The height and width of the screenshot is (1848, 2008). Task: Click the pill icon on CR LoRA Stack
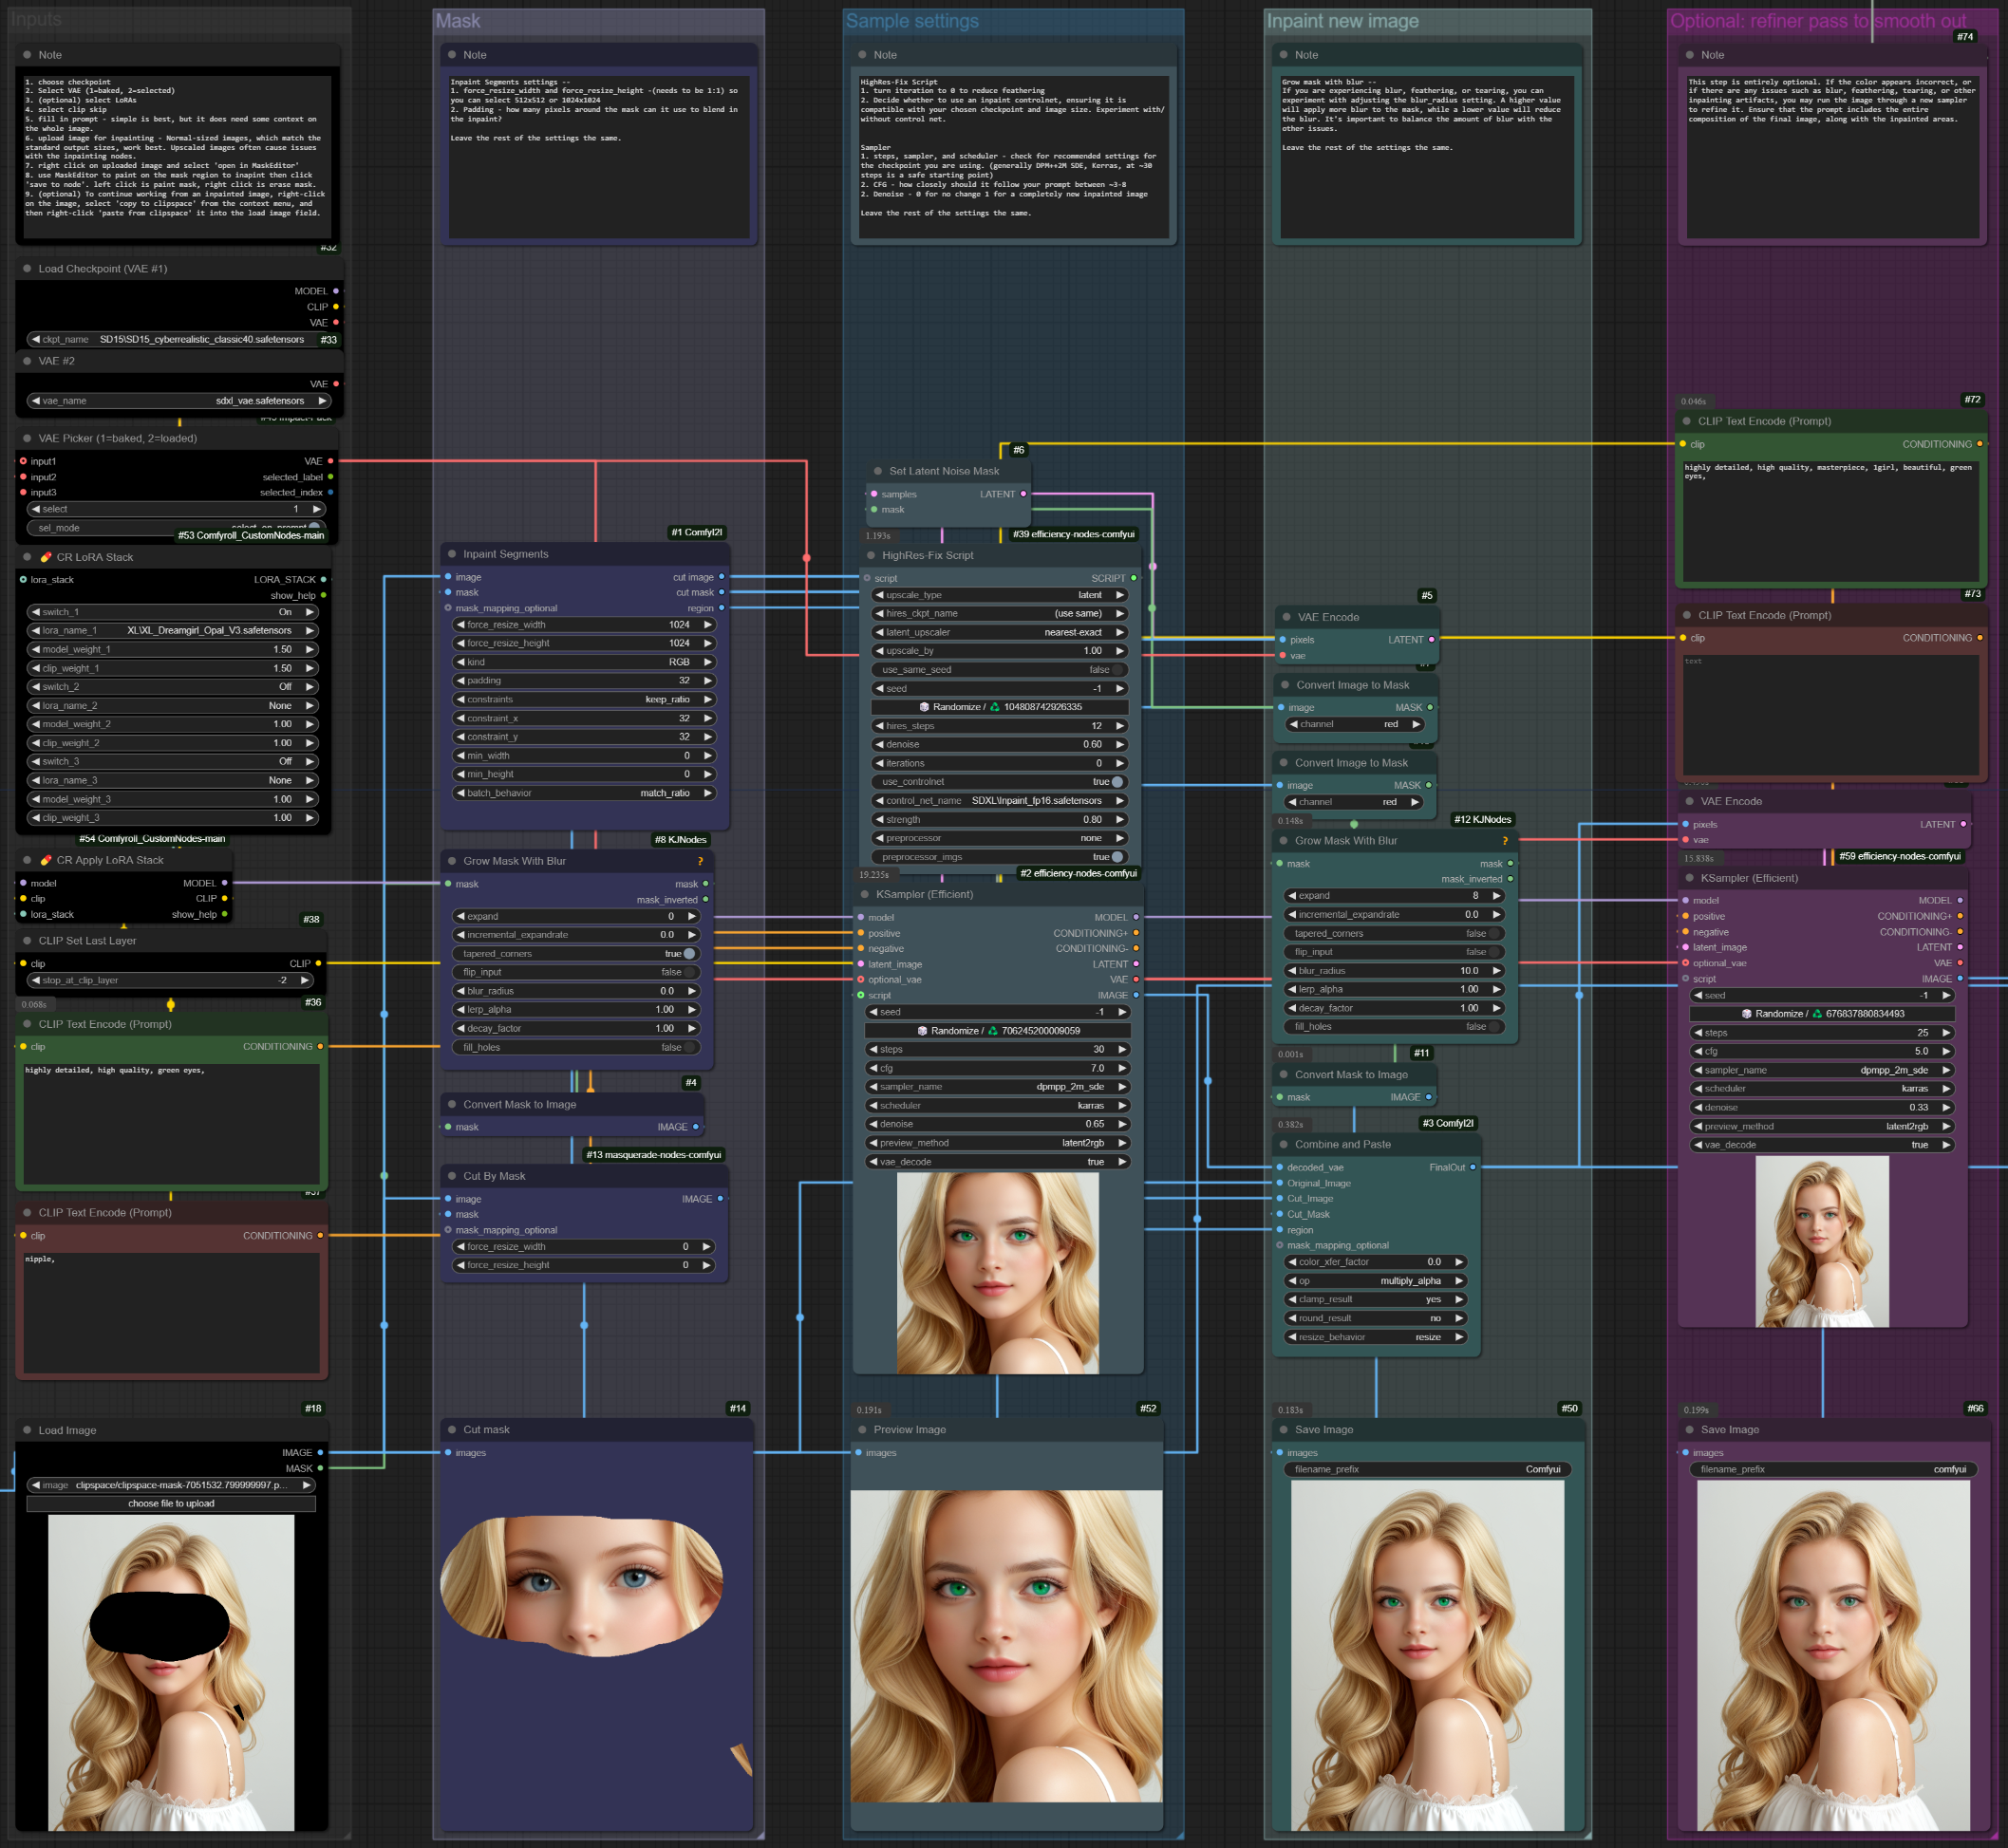[x=45, y=557]
